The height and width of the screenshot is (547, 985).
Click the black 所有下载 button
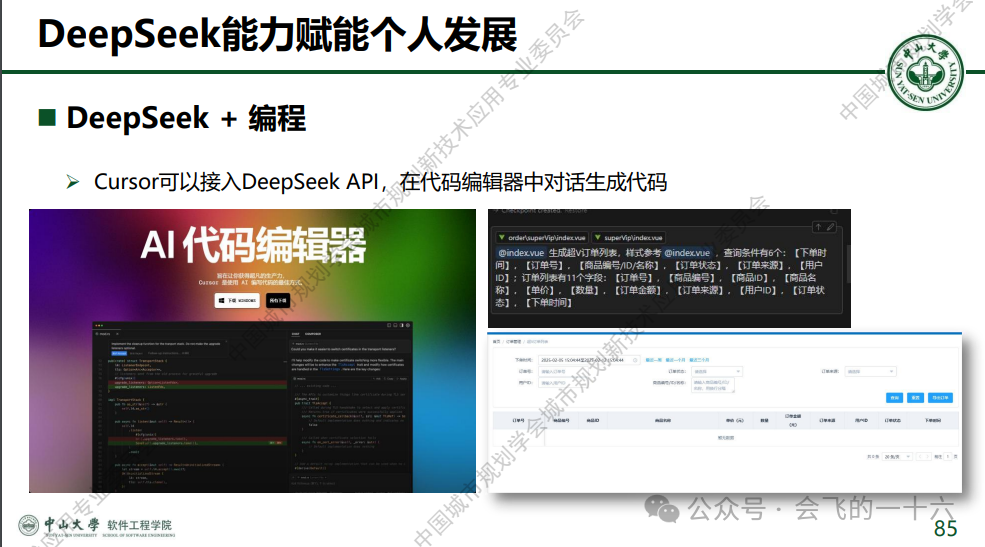(278, 301)
